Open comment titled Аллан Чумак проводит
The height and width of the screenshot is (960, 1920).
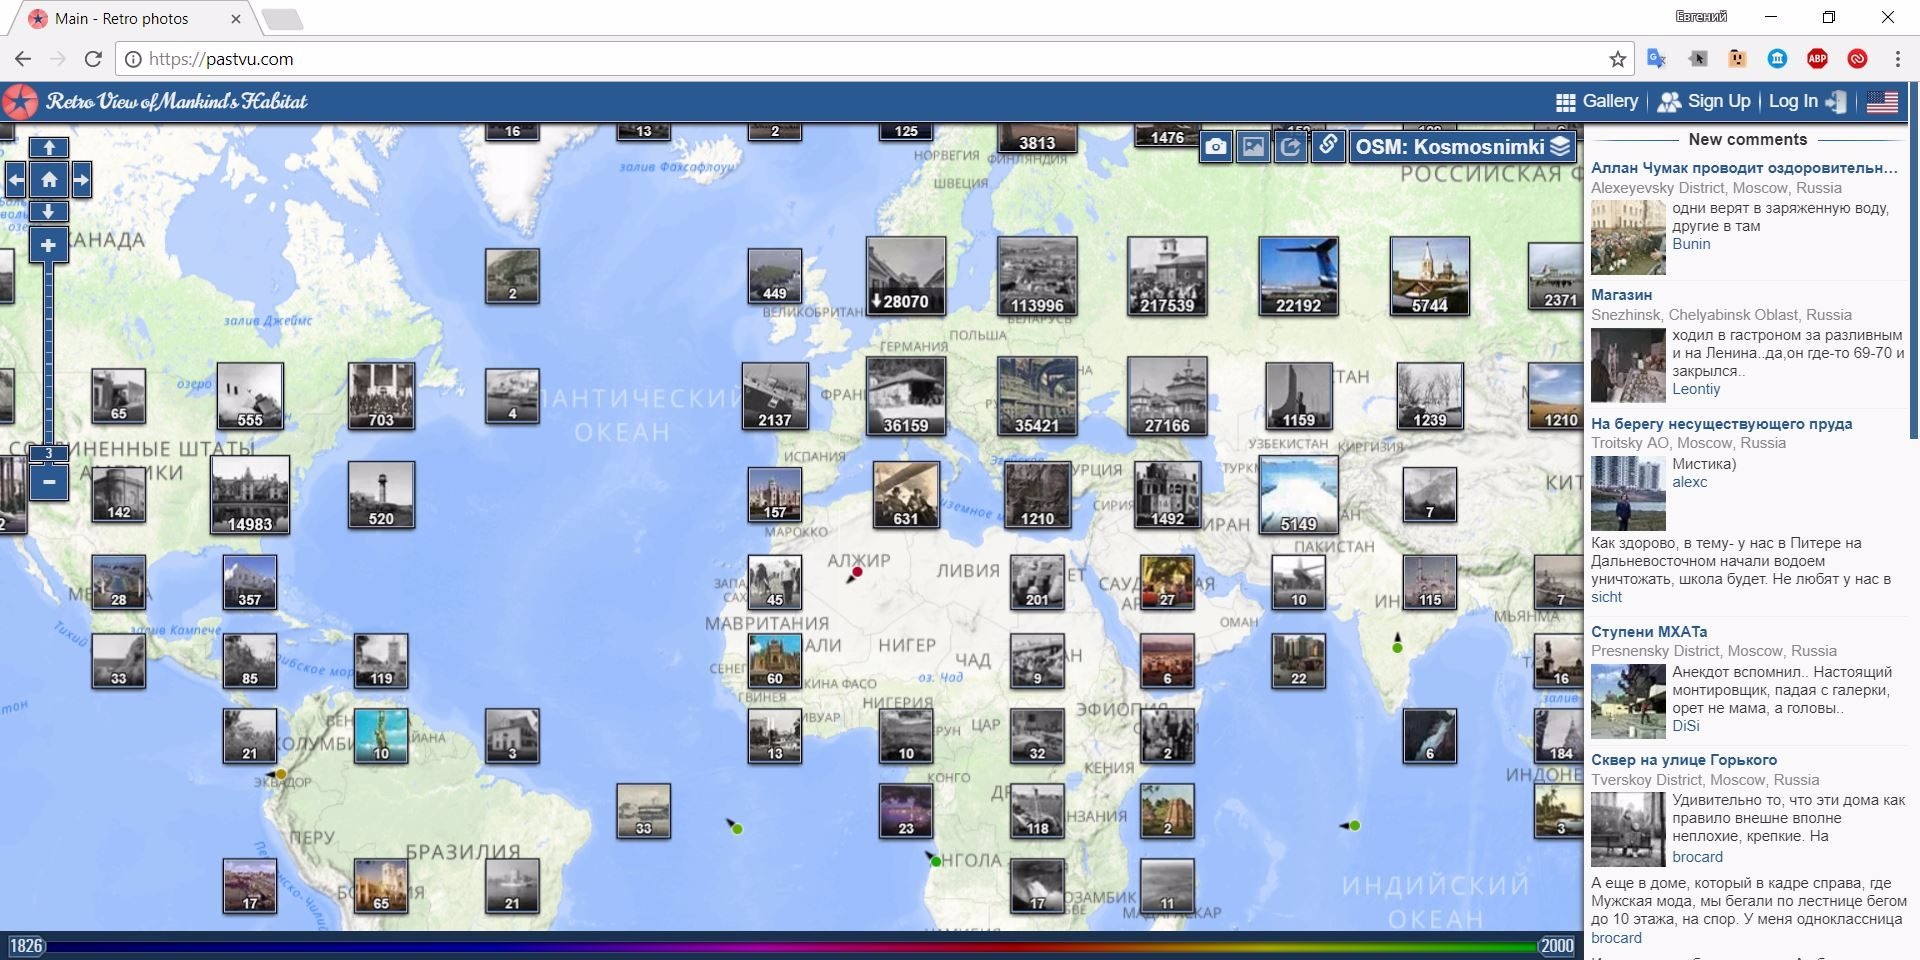click(1744, 168)
